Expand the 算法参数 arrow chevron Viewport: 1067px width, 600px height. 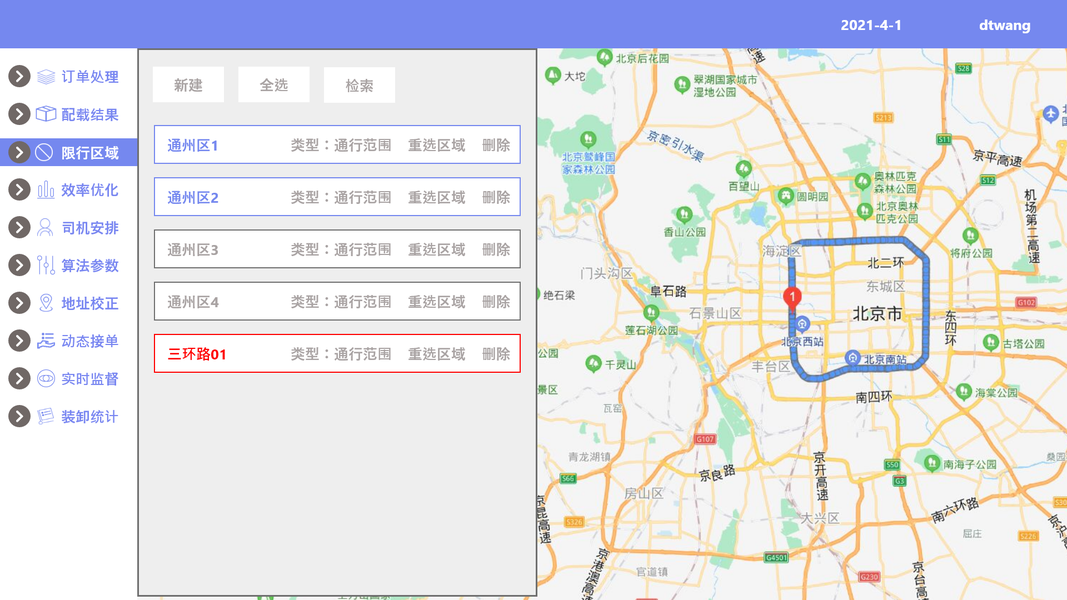(x=19, y=265)
